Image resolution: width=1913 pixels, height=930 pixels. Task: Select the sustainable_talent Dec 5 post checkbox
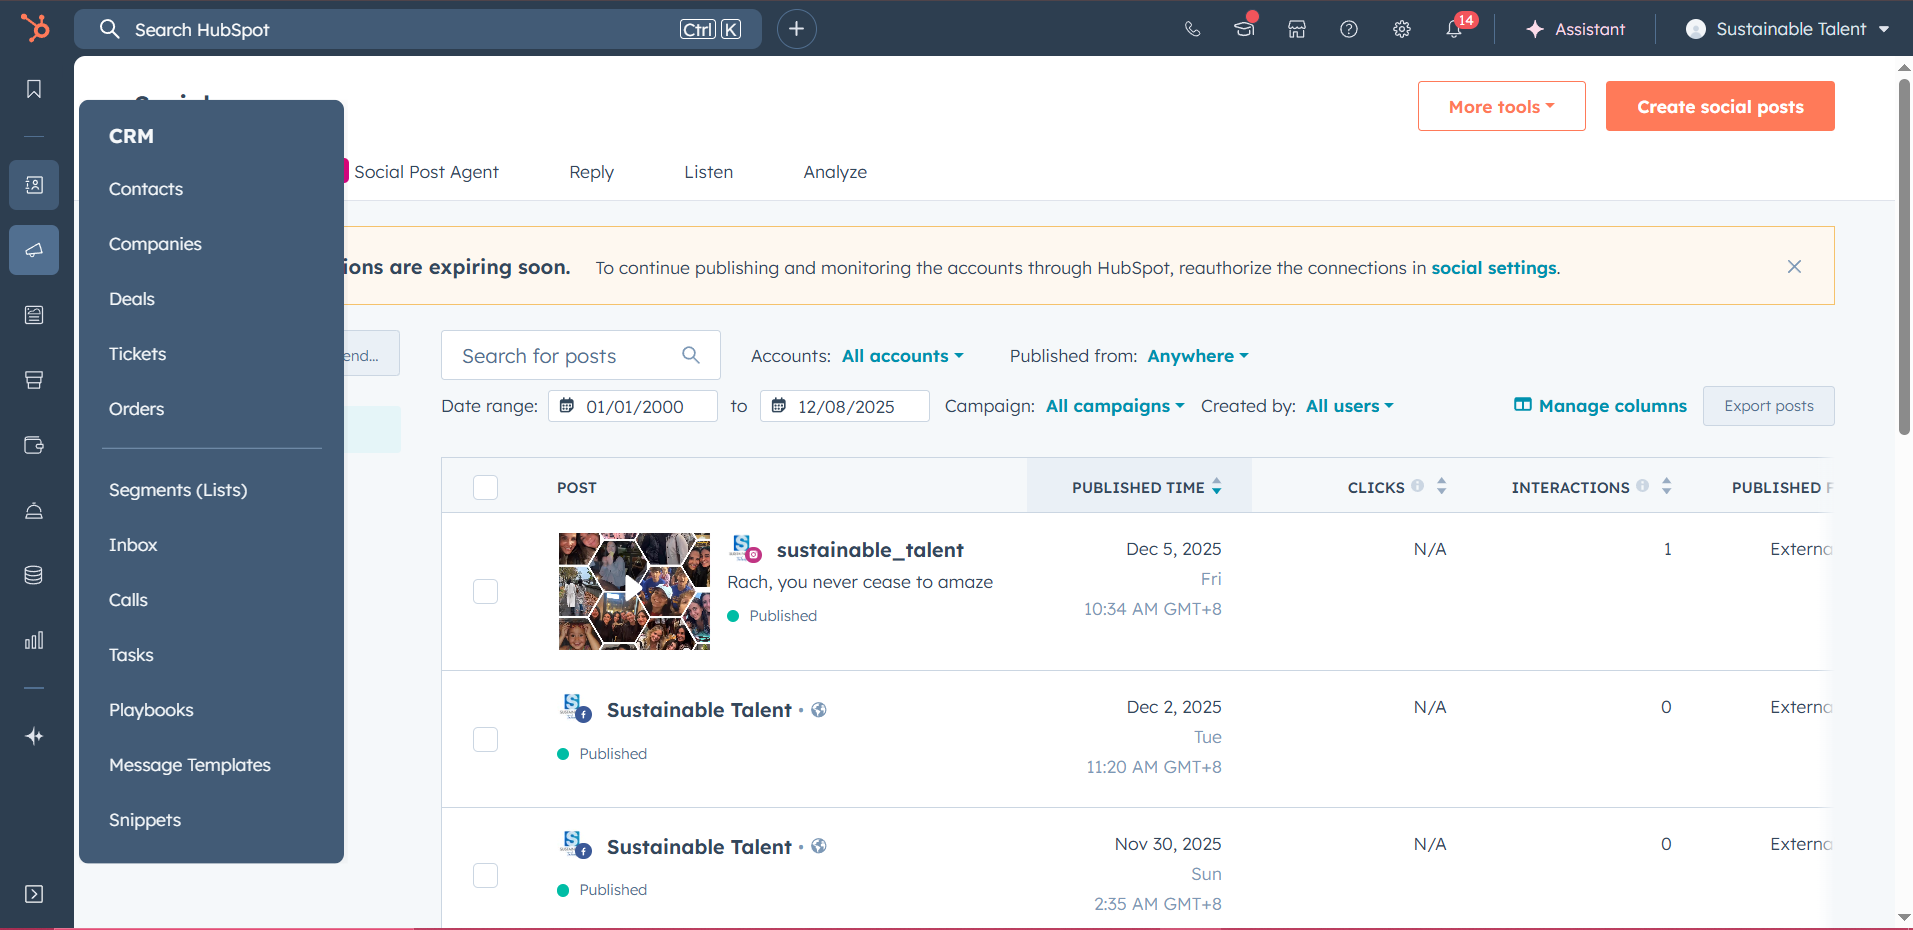[485, 591]
